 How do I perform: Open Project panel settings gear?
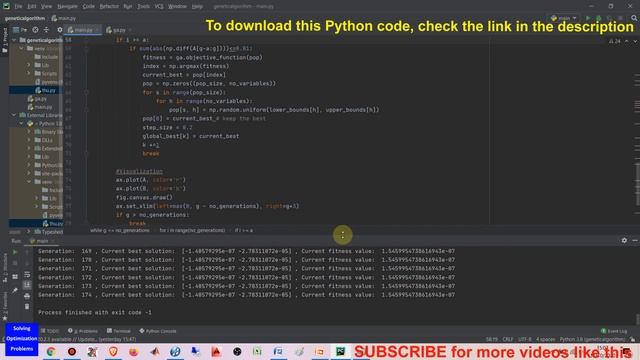tap(60, 30)
